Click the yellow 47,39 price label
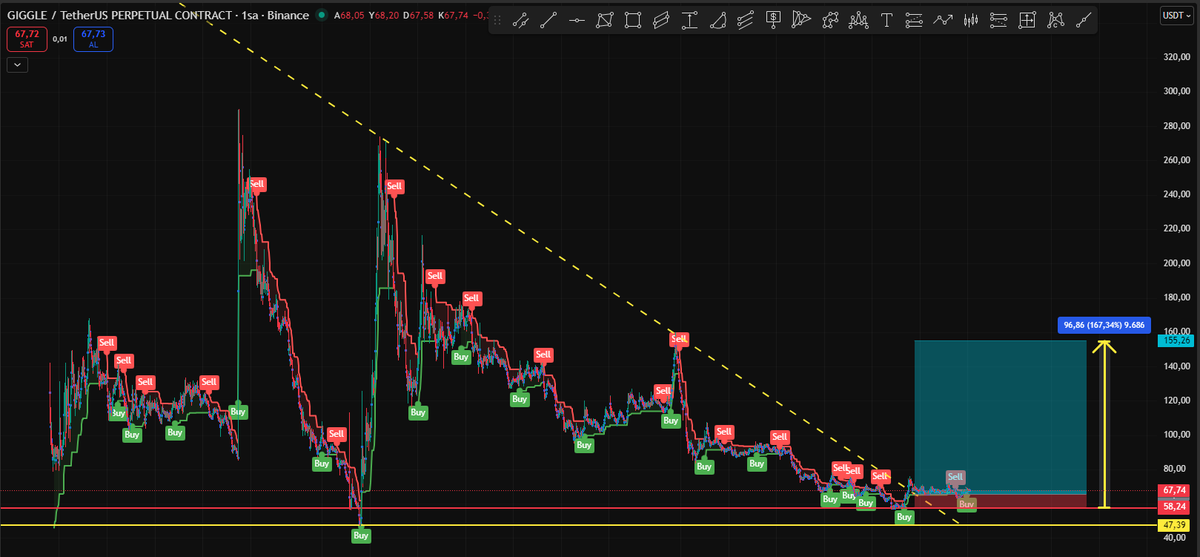1200x557 pixels. 1175,525
